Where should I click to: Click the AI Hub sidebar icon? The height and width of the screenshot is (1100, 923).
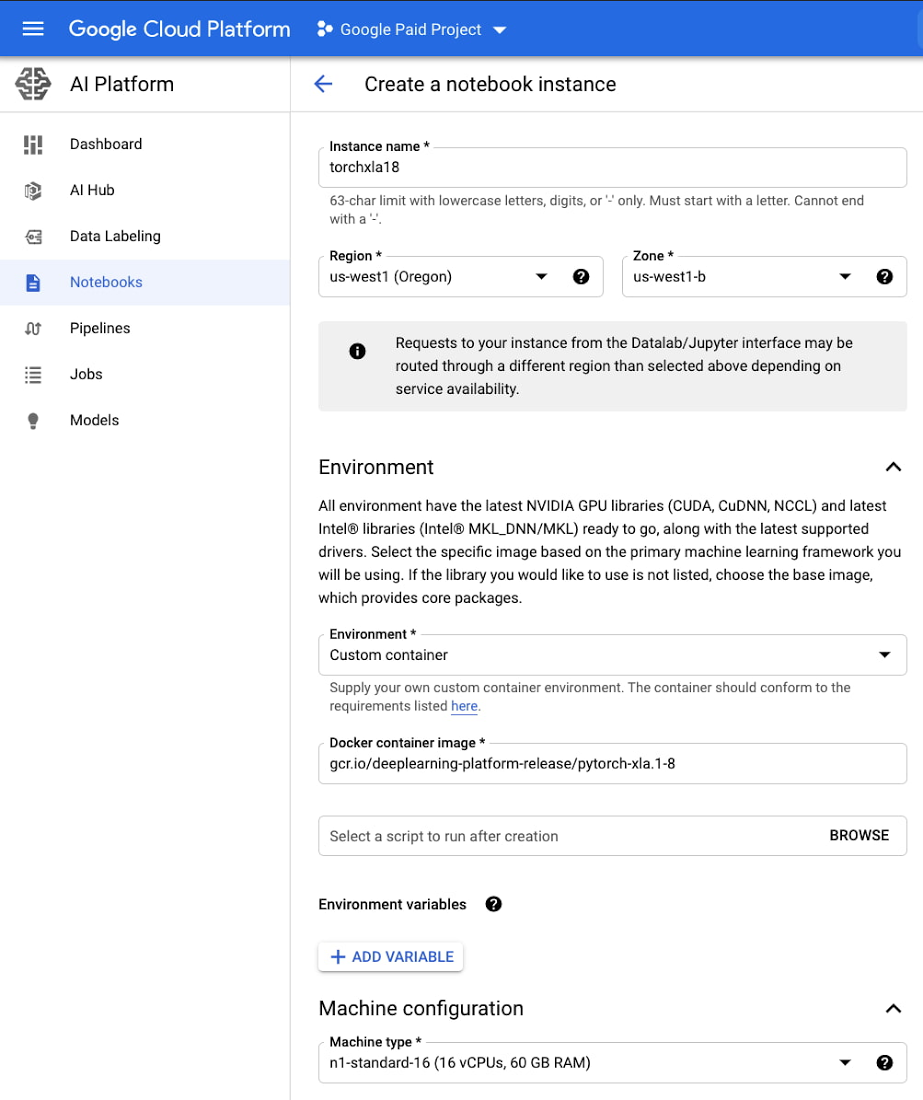coord(33,191)
